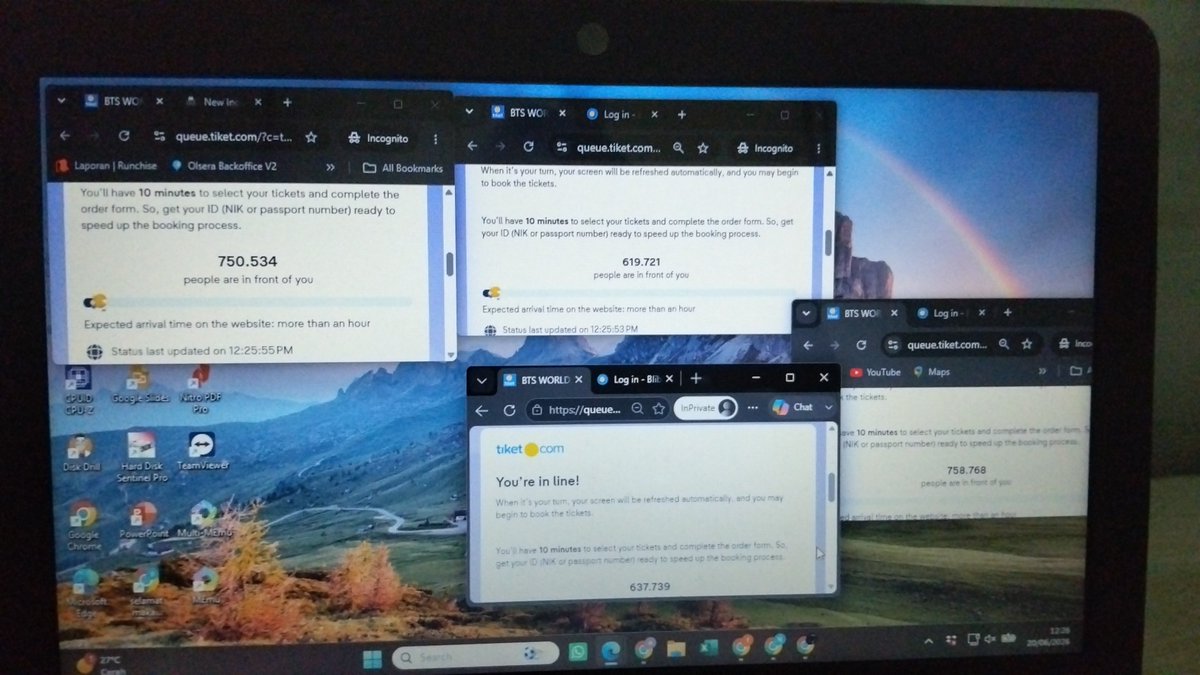Viewport: 1200px width, 675px height.
Task: Click the zoom icon in the 619.721 queue window
Action: 678,148
